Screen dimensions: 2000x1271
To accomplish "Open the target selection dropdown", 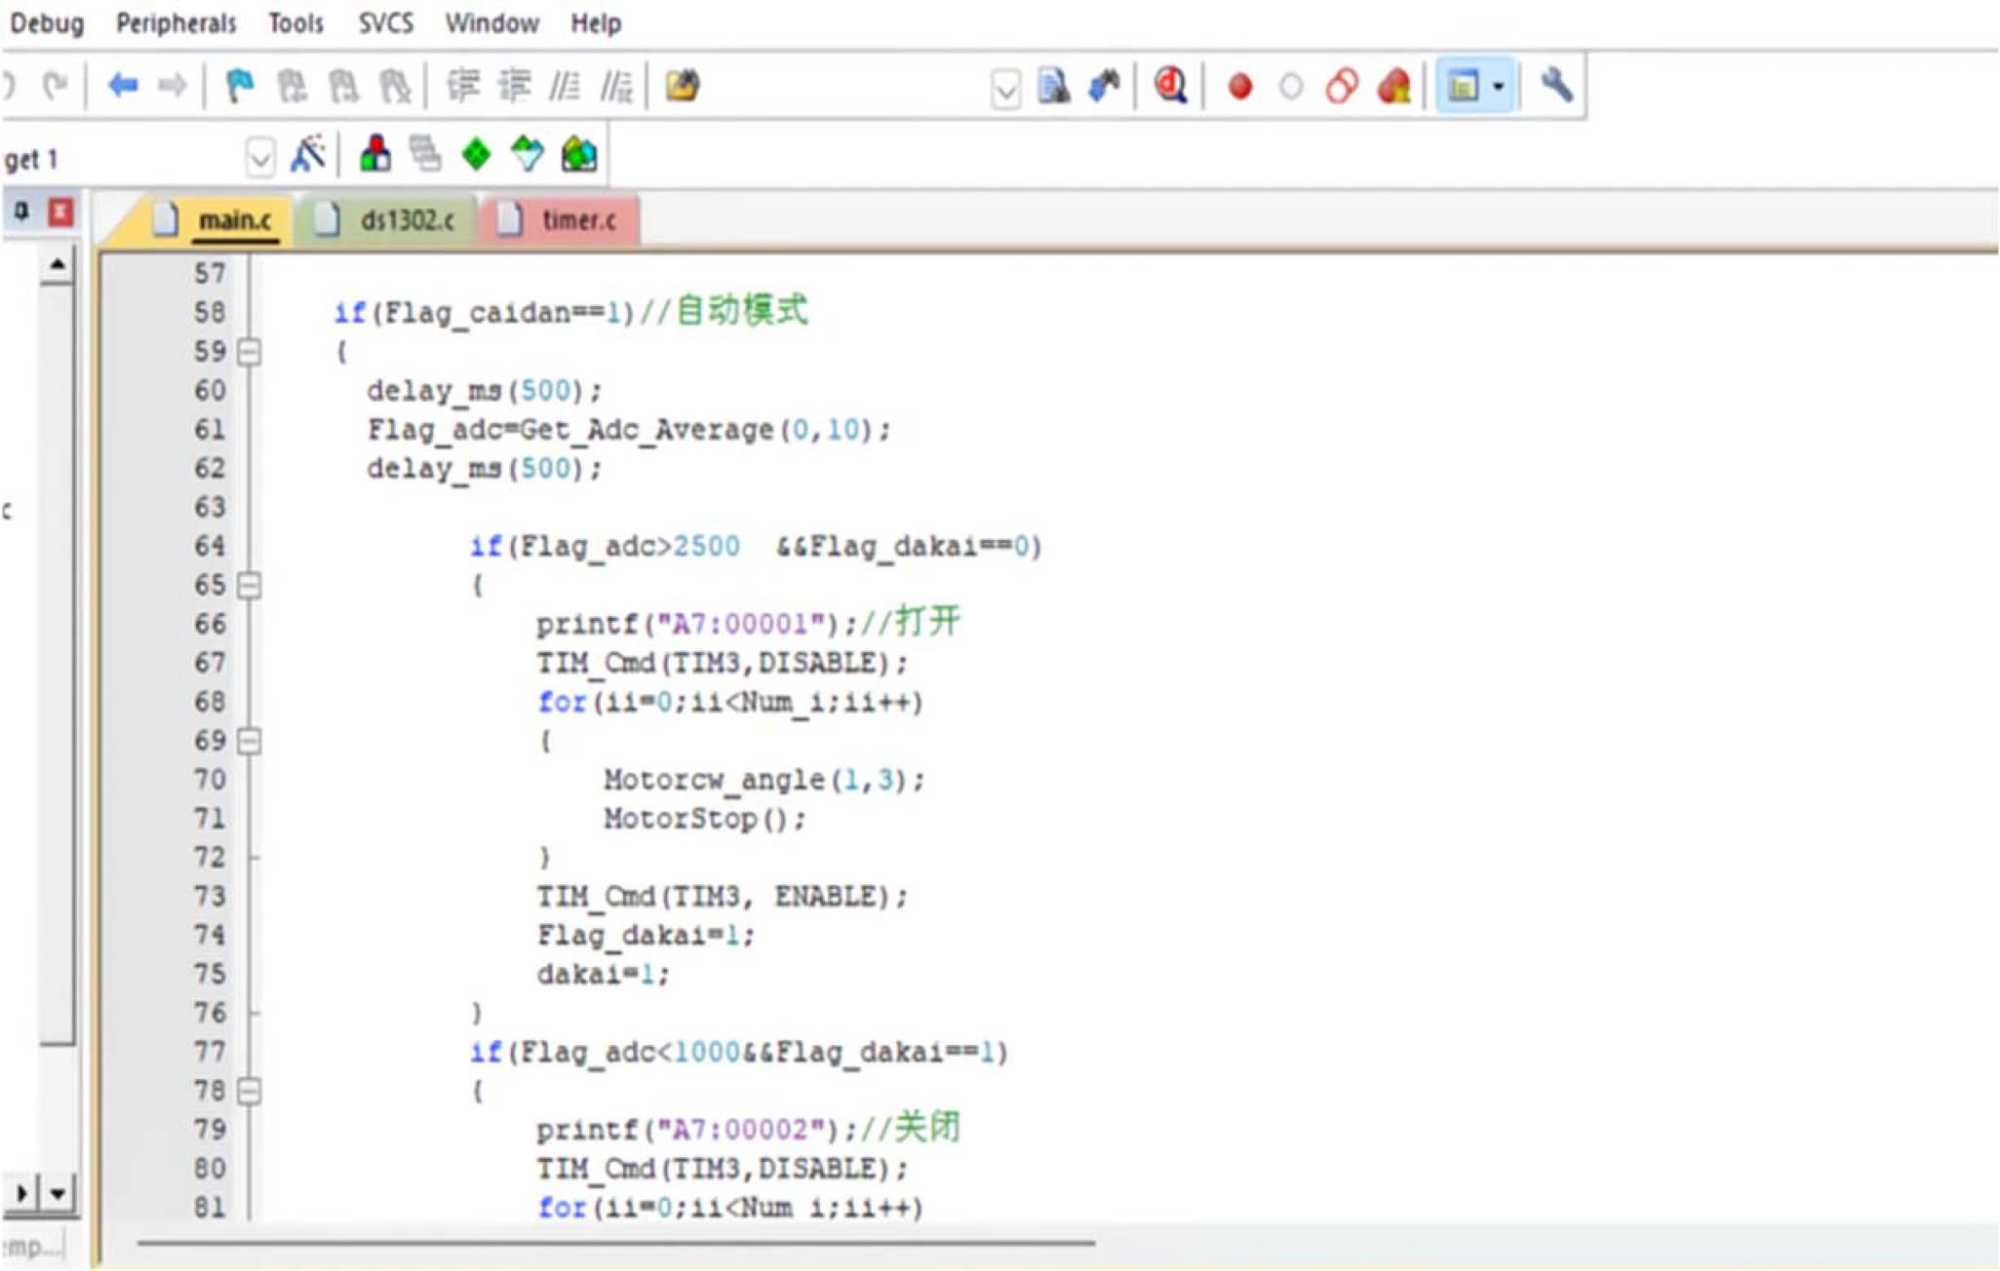I will click(x=259, y=157).
